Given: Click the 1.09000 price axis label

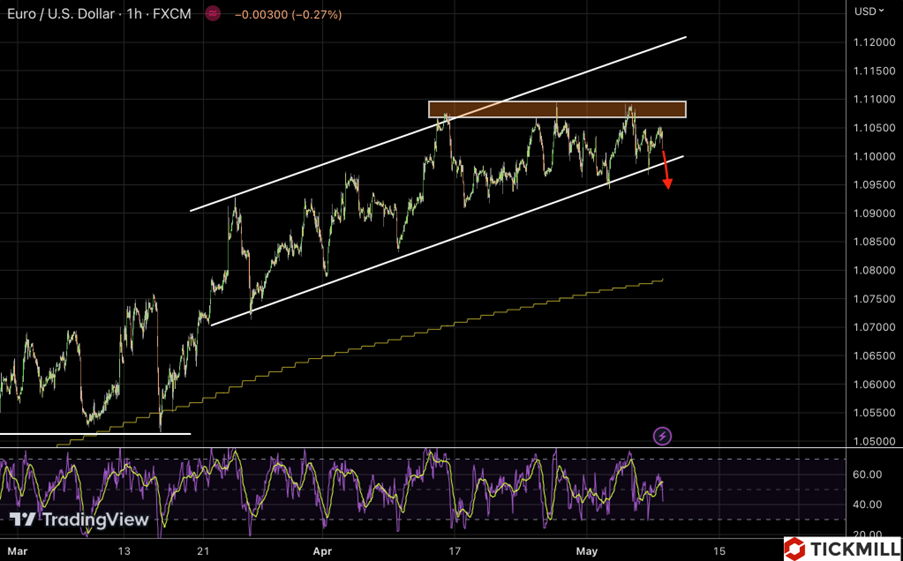Looking at the screenshot, I should [x=874, y=214].
